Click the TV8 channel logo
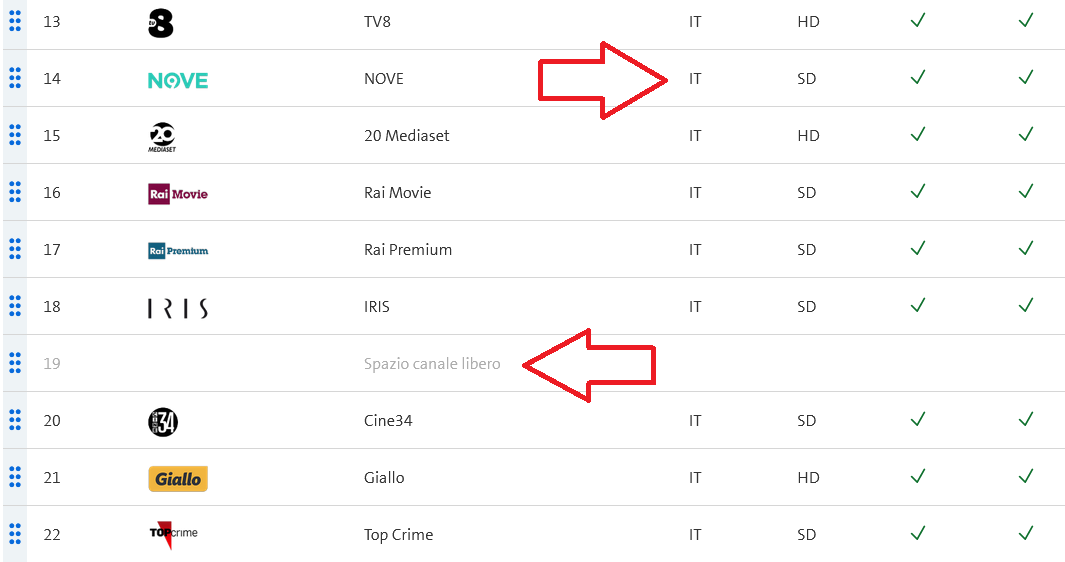This screenshot has width=1065, height=562. (x=161, y=22)
